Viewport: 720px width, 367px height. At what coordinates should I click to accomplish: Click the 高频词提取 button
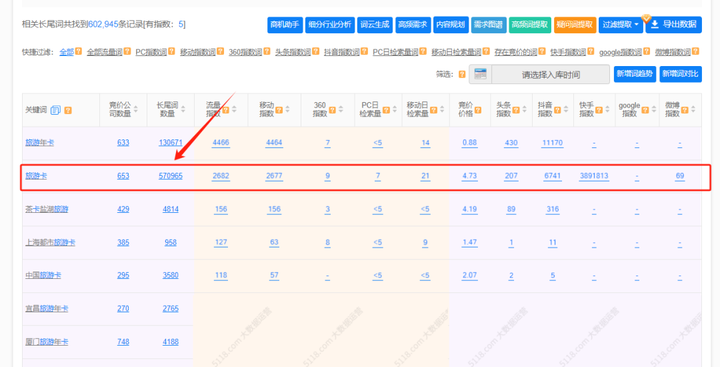pos(529,25)
